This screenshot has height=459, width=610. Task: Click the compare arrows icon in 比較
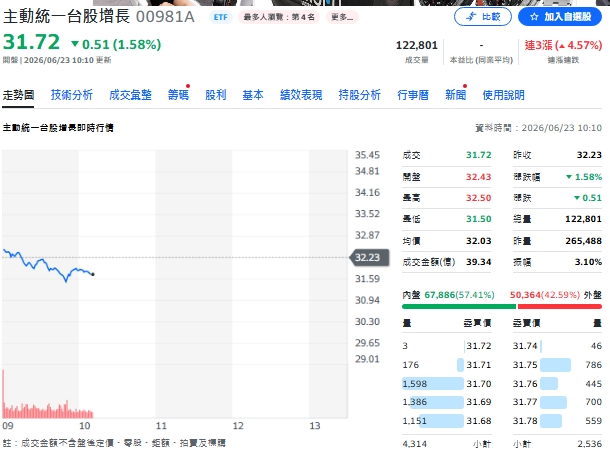(x=471, y=17)
